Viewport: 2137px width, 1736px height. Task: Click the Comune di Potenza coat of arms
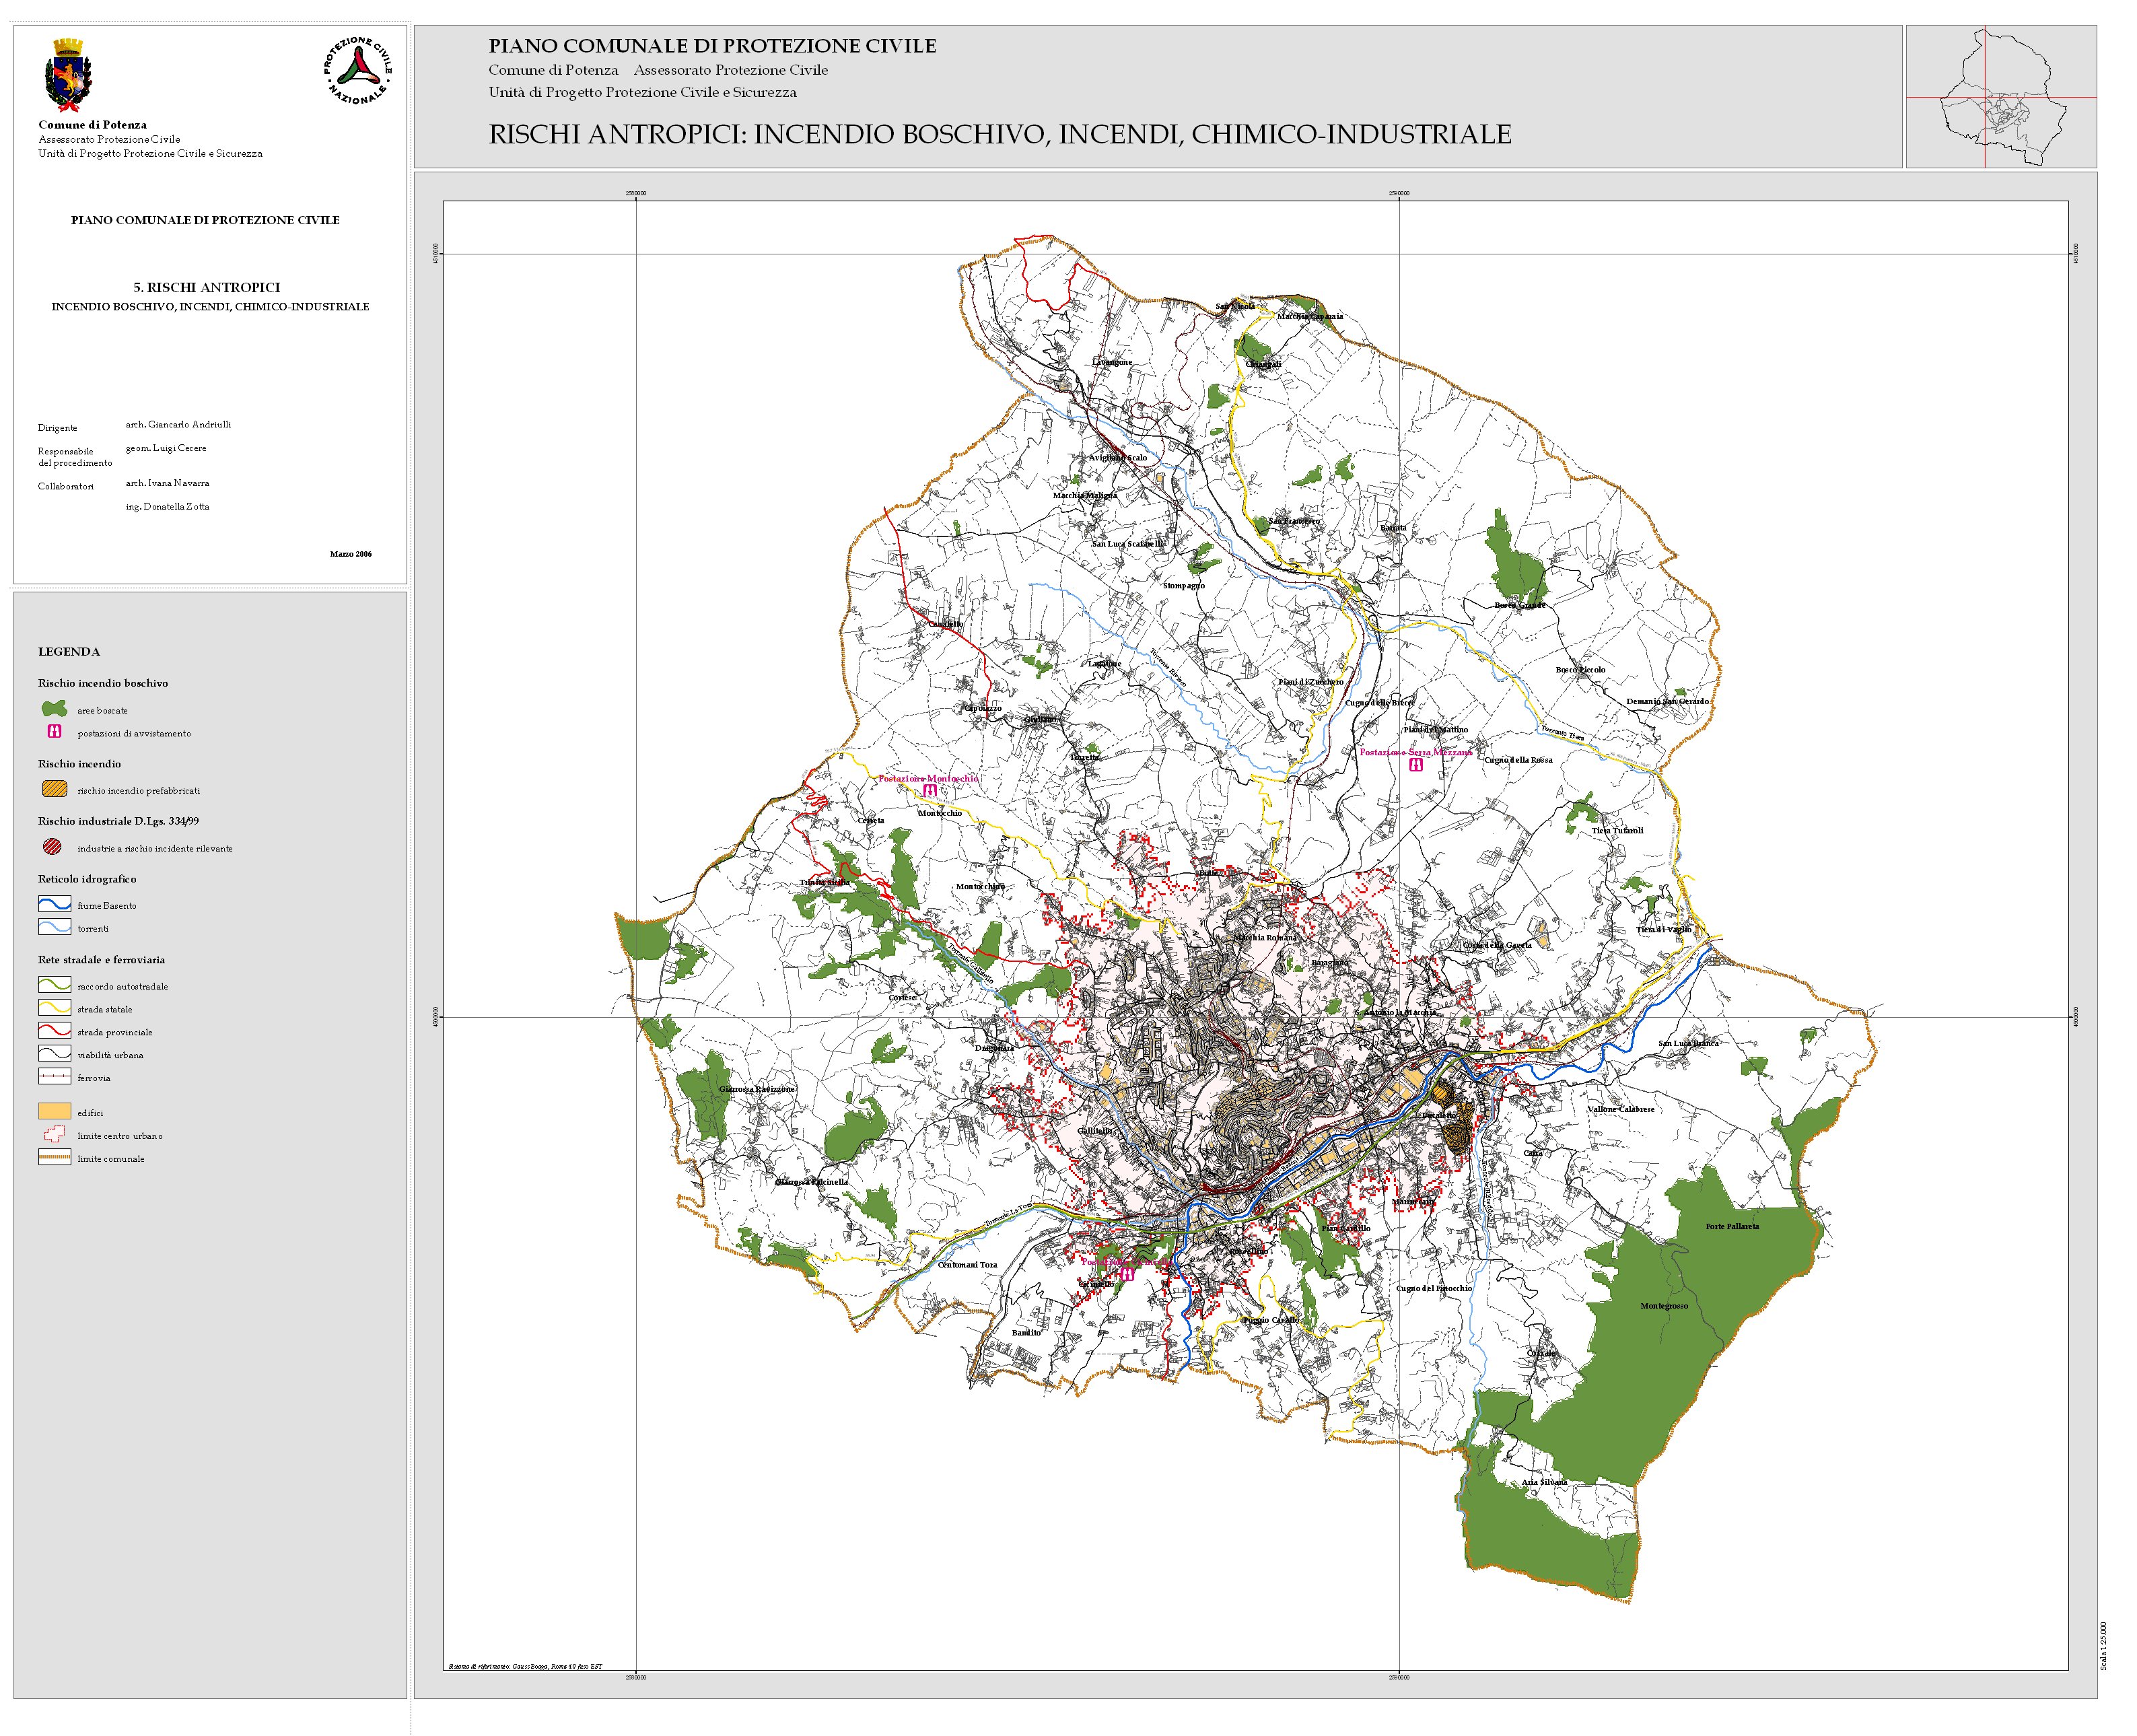pyautogui.click(x=68, y=76)
